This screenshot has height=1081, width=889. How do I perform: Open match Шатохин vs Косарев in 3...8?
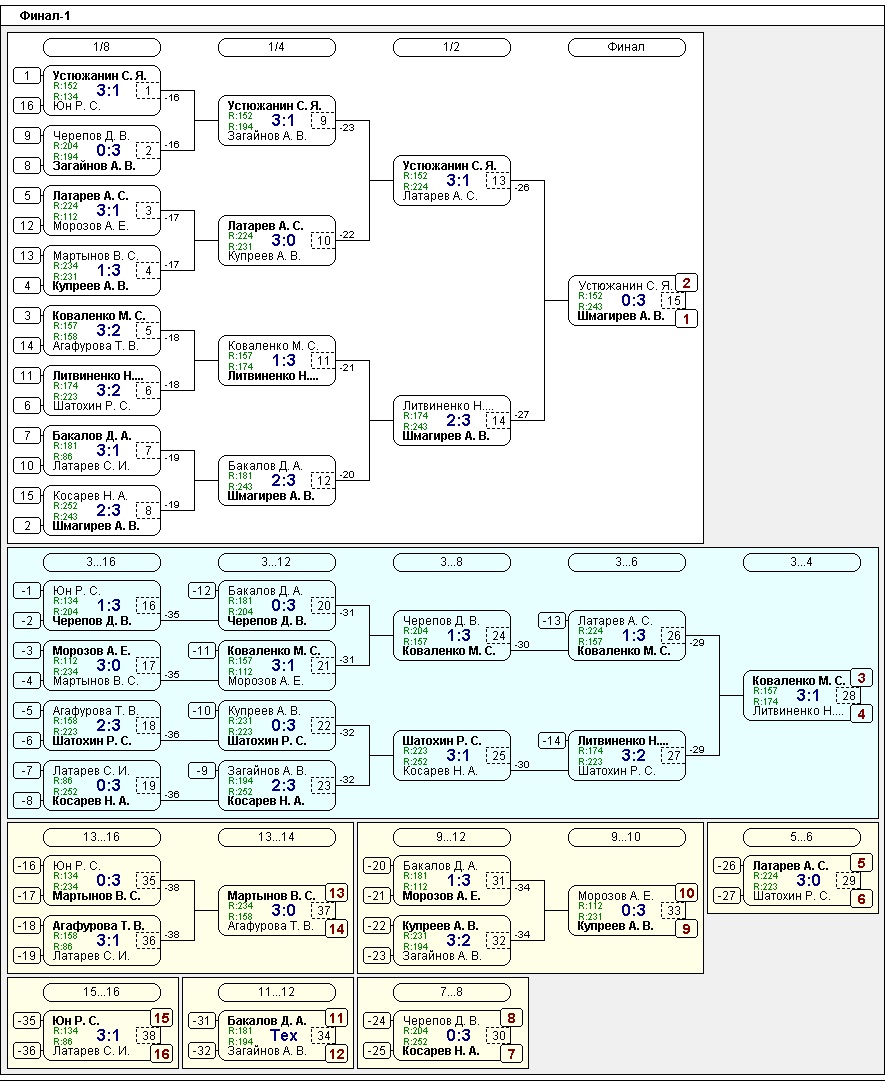coord(452,756)
